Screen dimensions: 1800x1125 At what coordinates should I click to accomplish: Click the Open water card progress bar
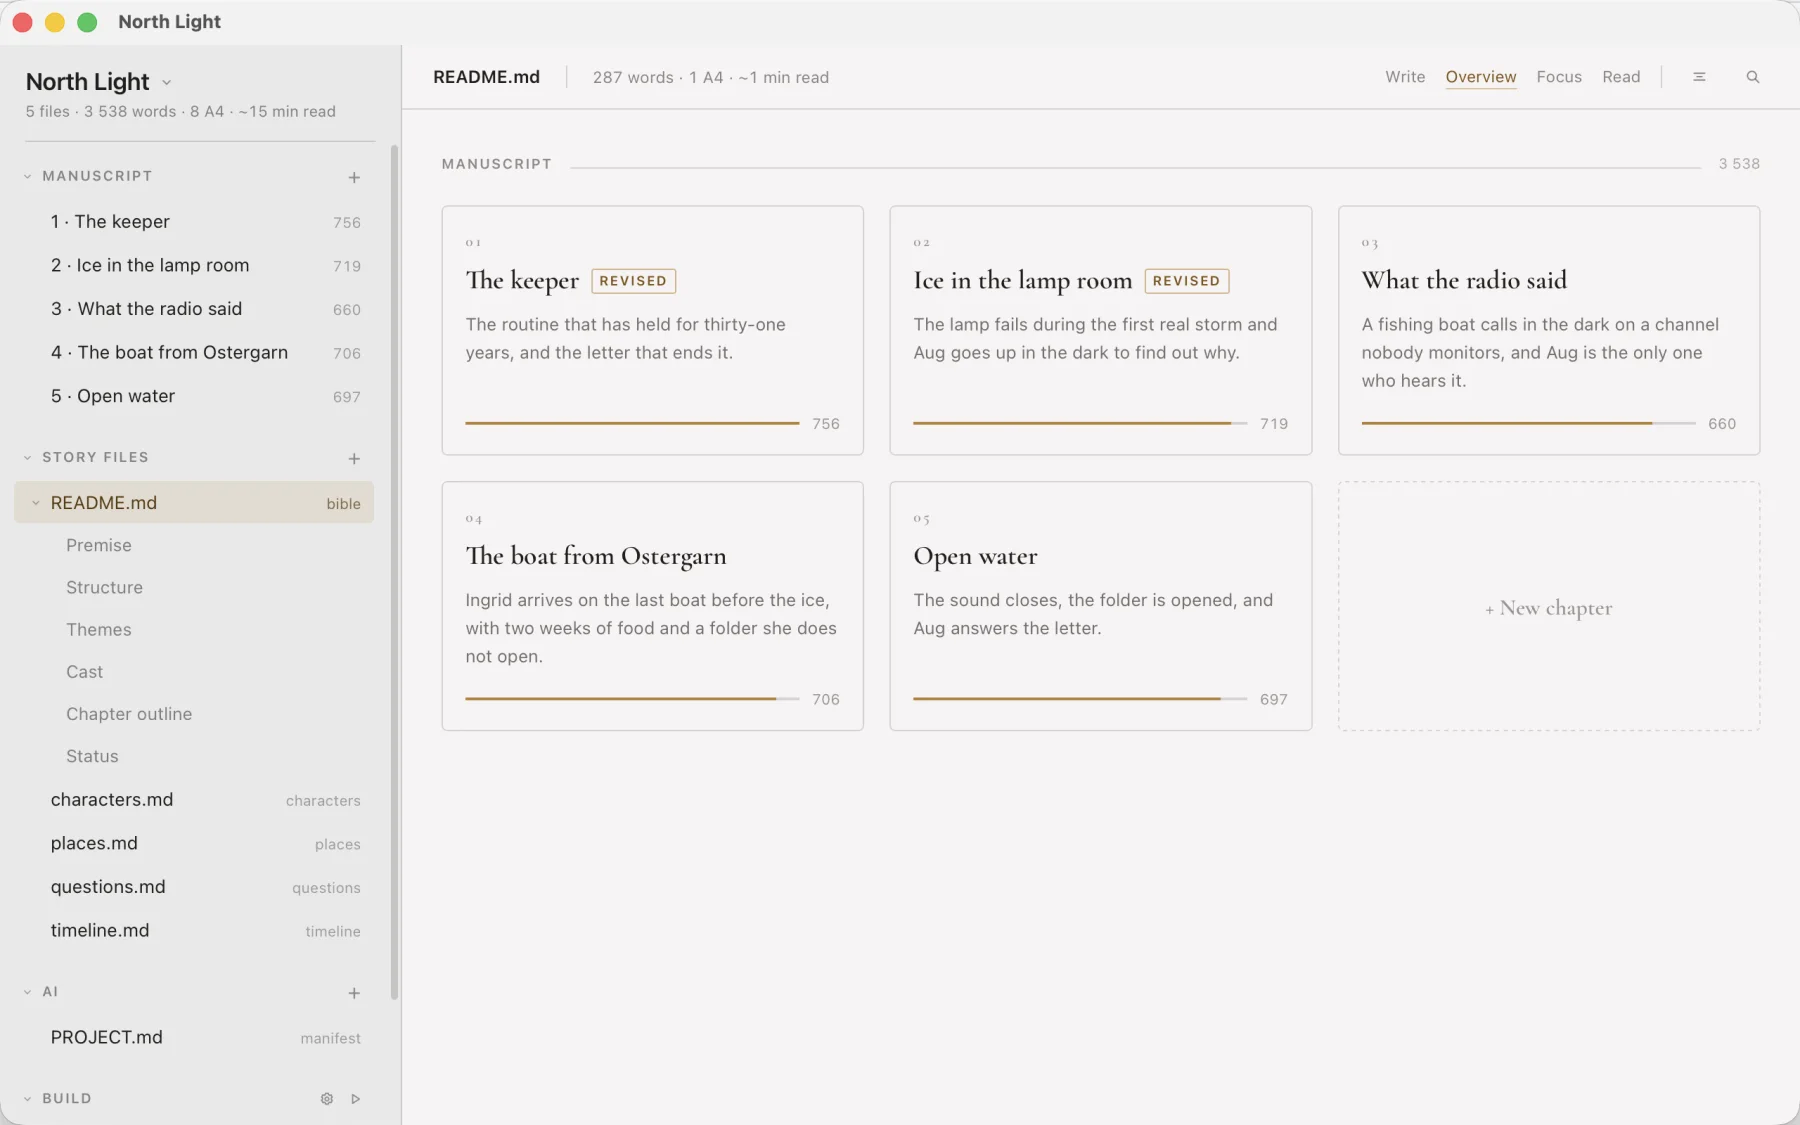point(1080,699)
